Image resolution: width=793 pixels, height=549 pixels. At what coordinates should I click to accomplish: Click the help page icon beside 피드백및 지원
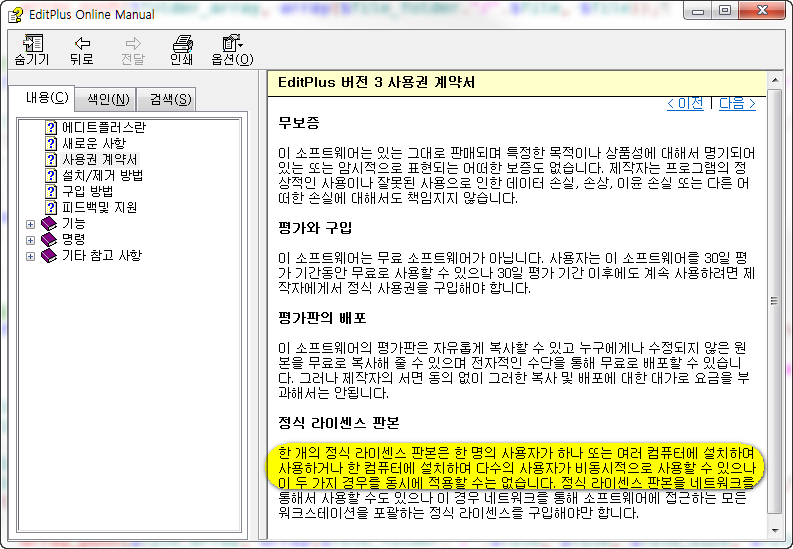point(51,208)
